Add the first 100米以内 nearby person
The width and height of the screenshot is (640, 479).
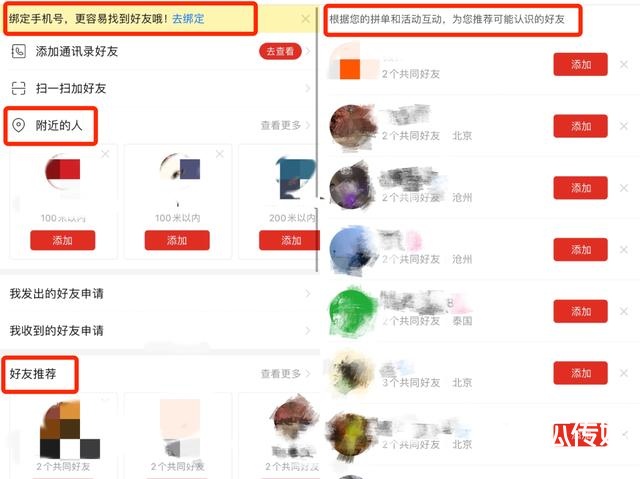click(x=62, y=240)
